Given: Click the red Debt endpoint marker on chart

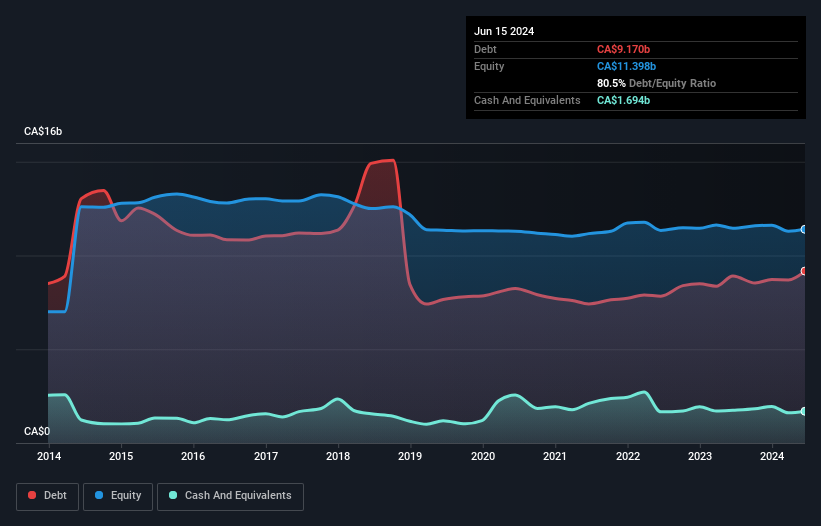Looking at the screenshot, I should (x=803, y=271).
